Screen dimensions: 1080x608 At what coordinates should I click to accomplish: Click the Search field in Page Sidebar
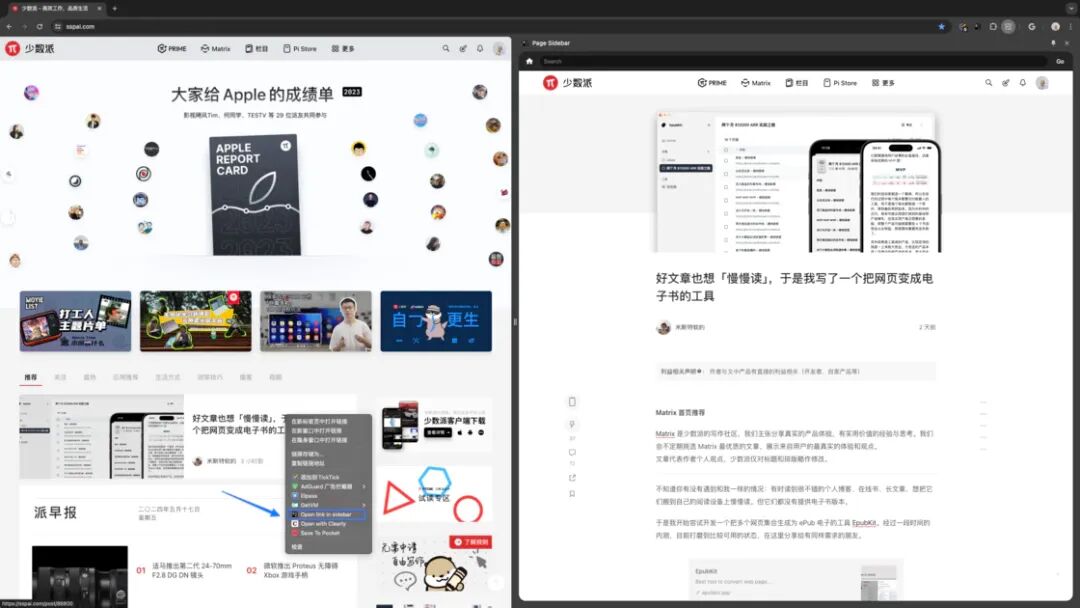[x=793, y=61]
